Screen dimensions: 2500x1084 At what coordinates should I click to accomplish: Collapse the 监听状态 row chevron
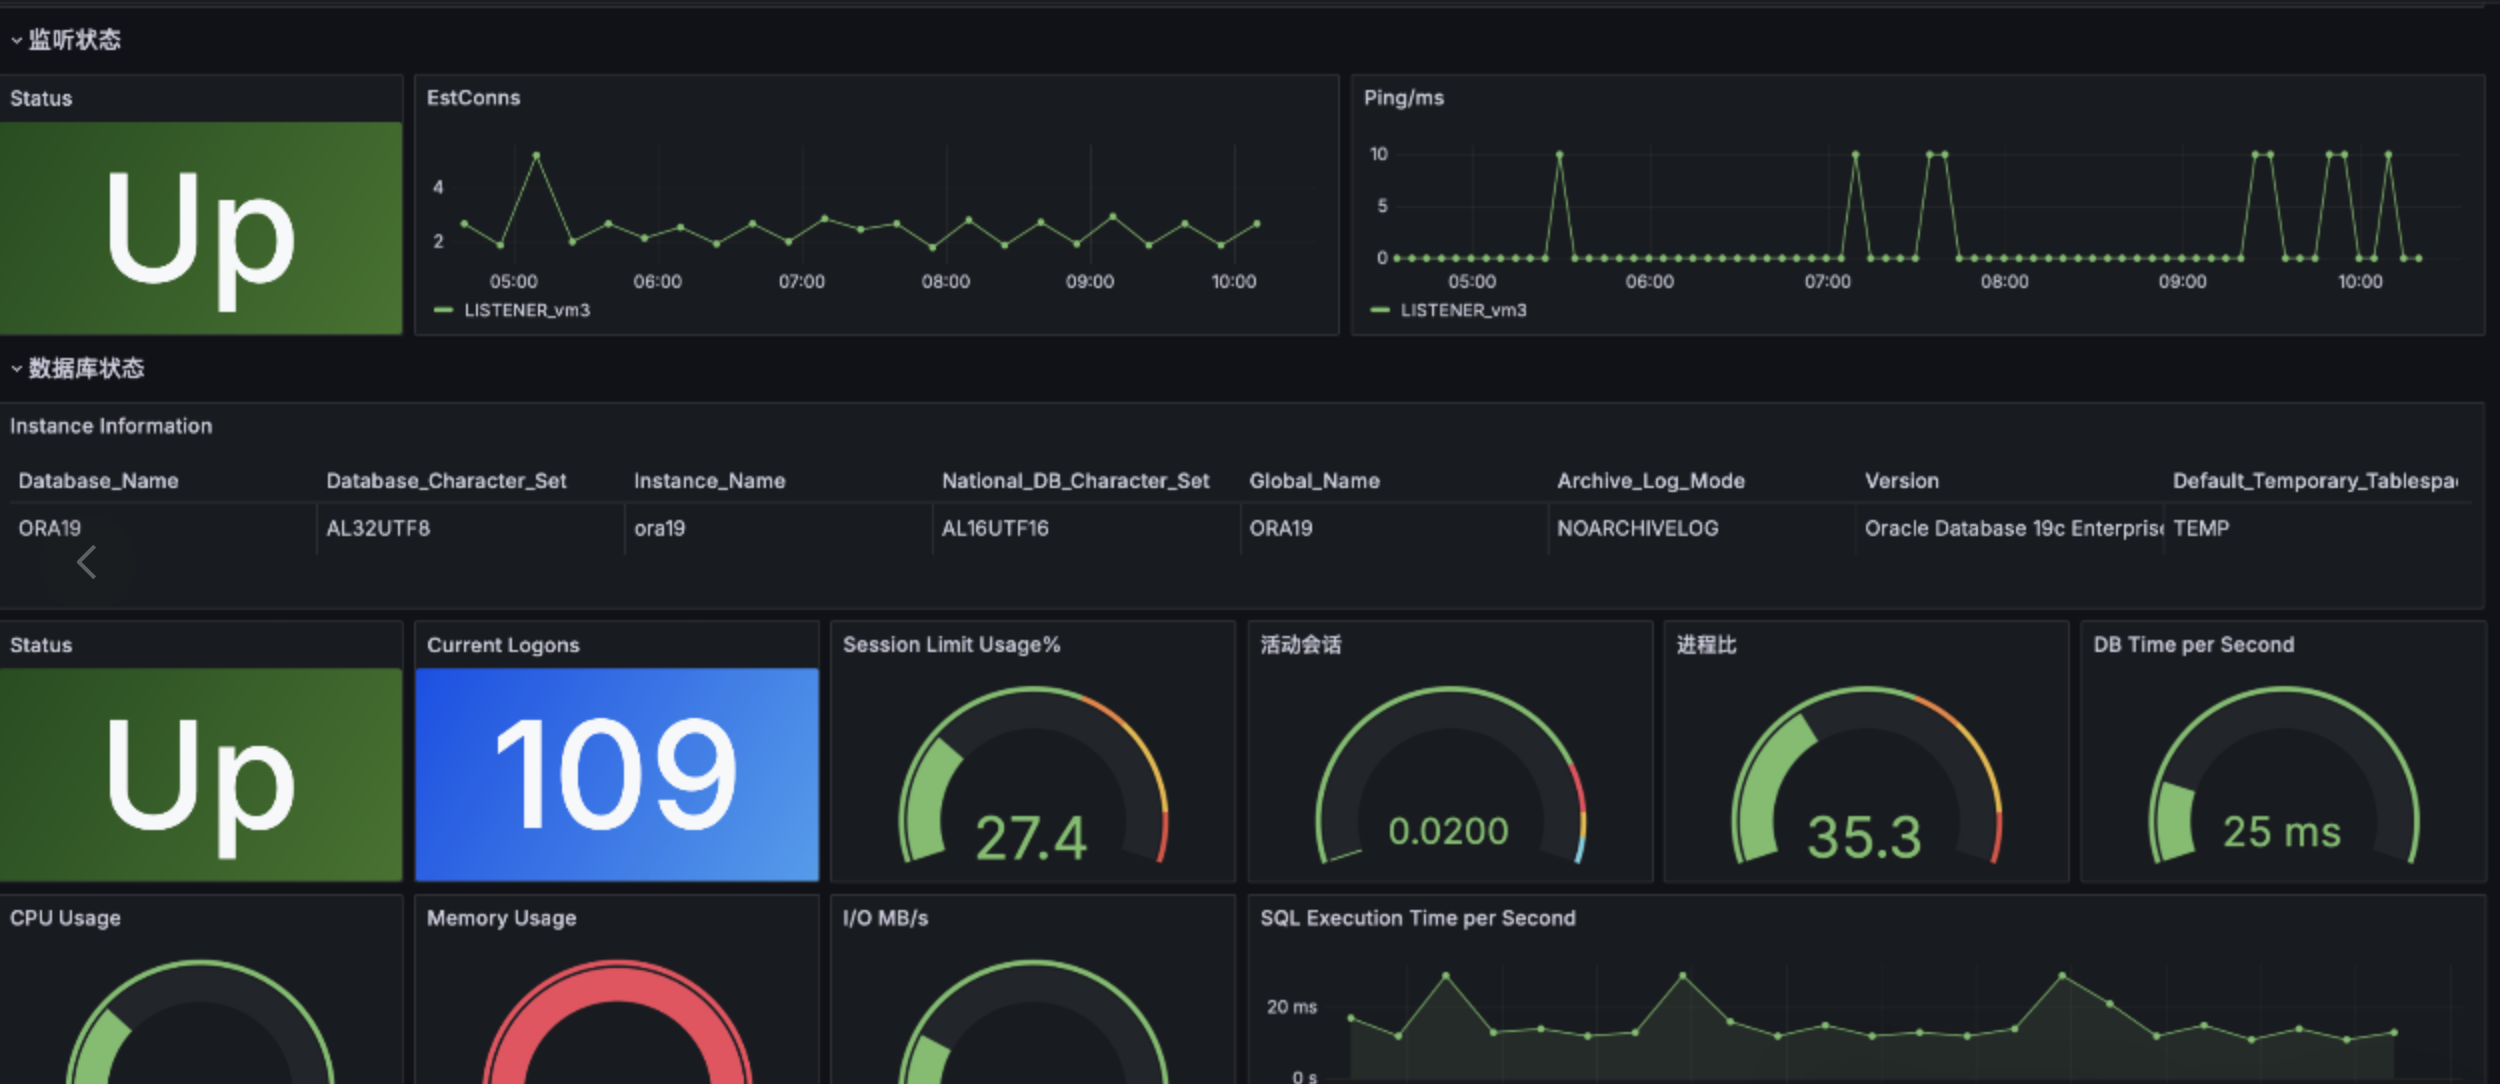16,41
